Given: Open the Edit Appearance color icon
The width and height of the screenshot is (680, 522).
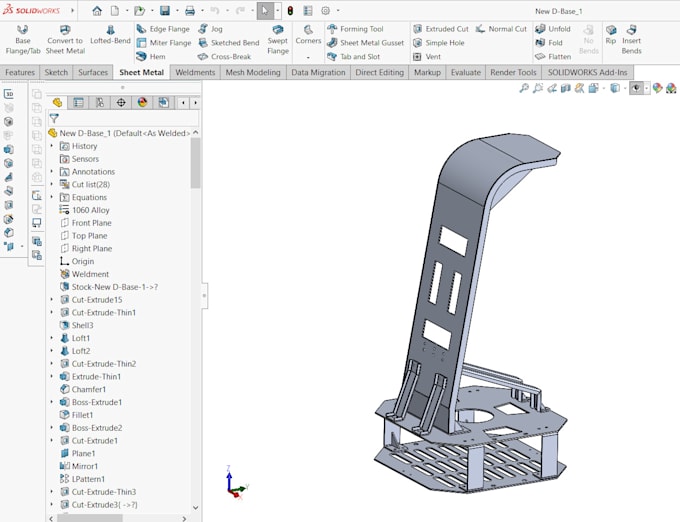Looking at the screenshot, I should (657, 88).
